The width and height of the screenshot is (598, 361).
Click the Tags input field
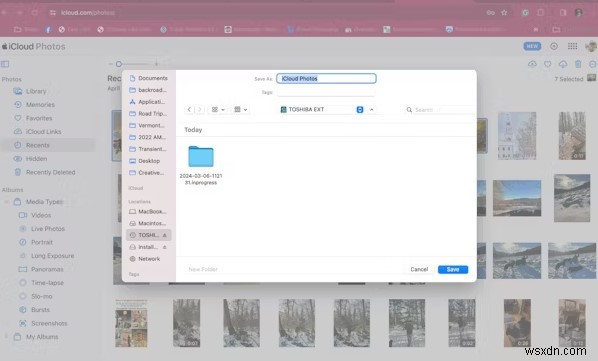click(x=326, y=92)
